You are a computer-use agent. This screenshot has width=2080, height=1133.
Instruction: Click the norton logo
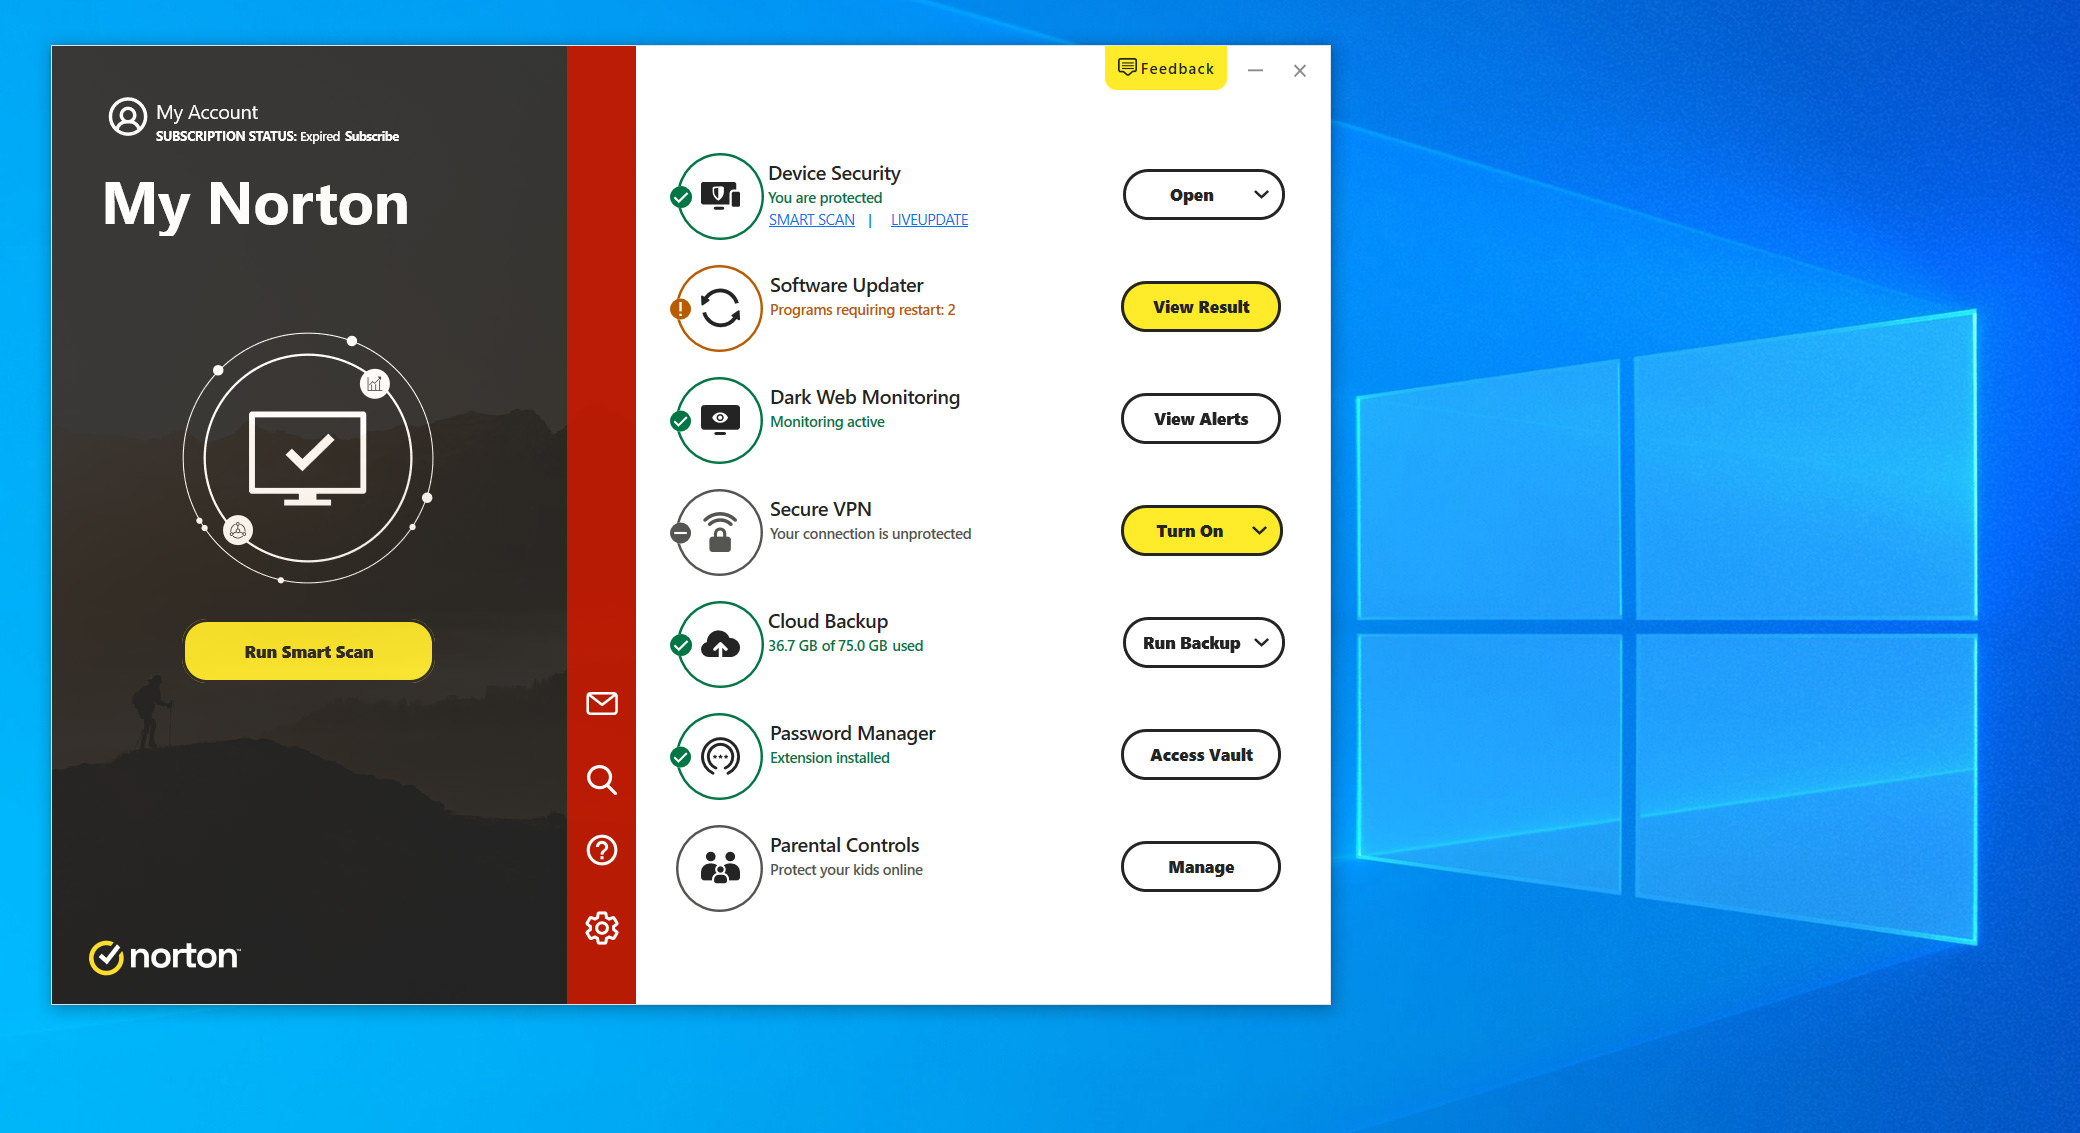(x=165, y=957)
